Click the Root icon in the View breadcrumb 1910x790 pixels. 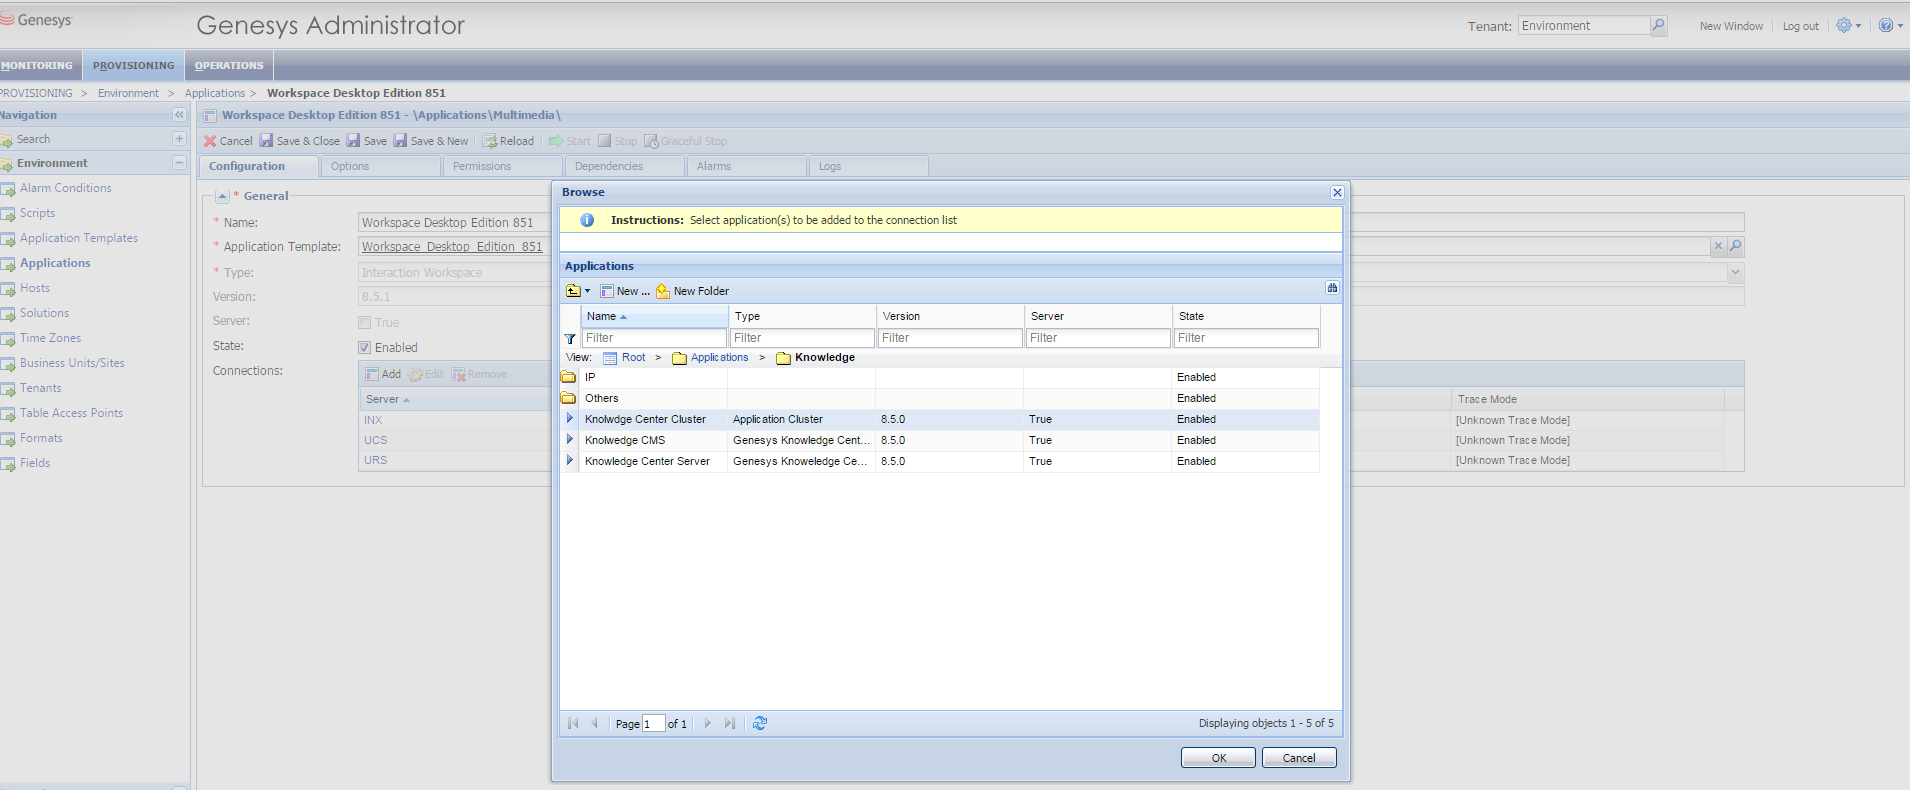(x=610, y=358)
